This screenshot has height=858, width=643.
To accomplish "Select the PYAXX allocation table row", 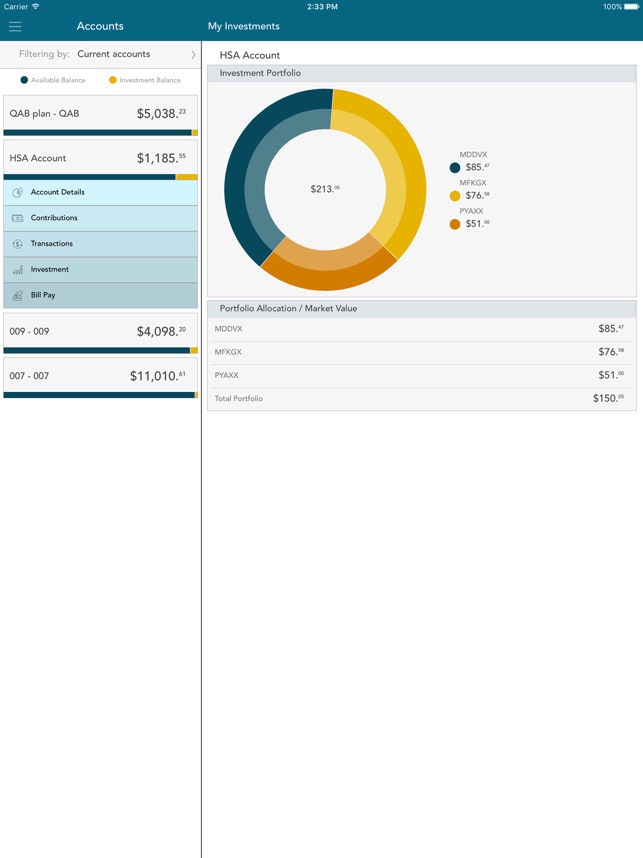I will (421, 375).
